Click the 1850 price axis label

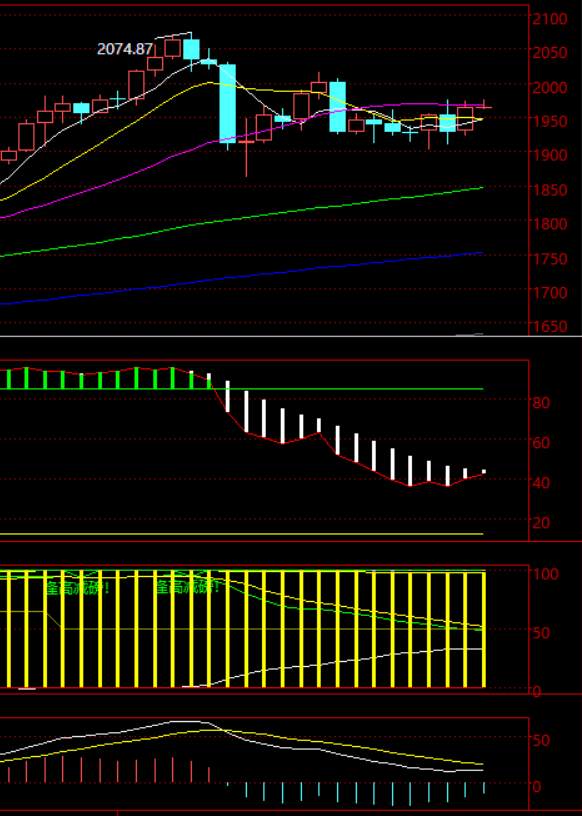(x=550, y=190)
